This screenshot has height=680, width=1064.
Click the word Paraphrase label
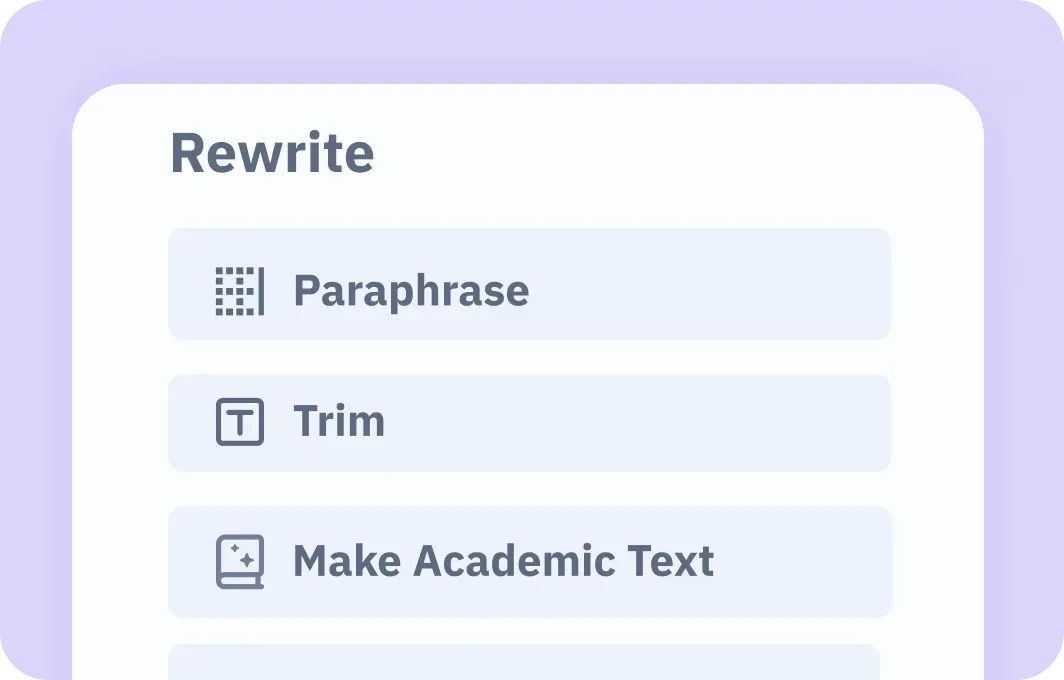[x=411, y=291]
